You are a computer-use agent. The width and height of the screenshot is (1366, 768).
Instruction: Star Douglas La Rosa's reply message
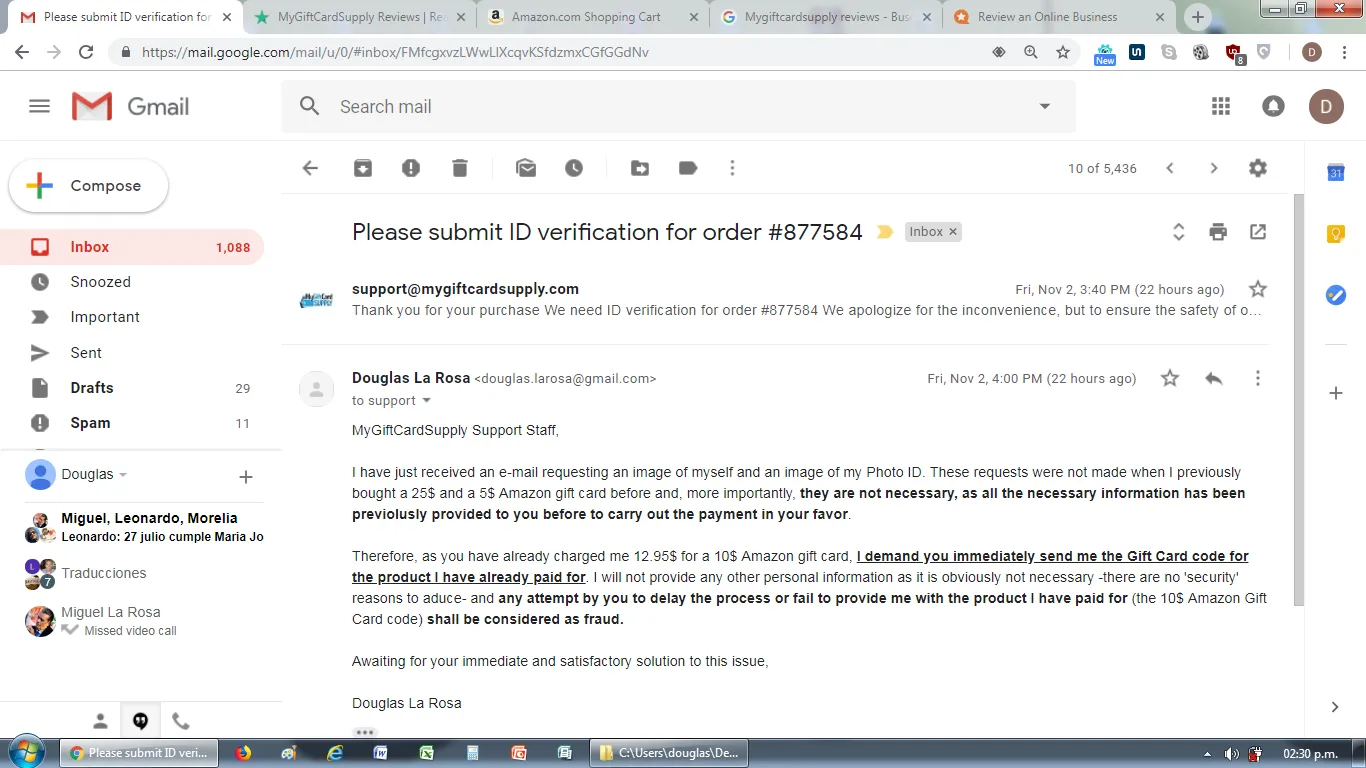point(1170,379)
